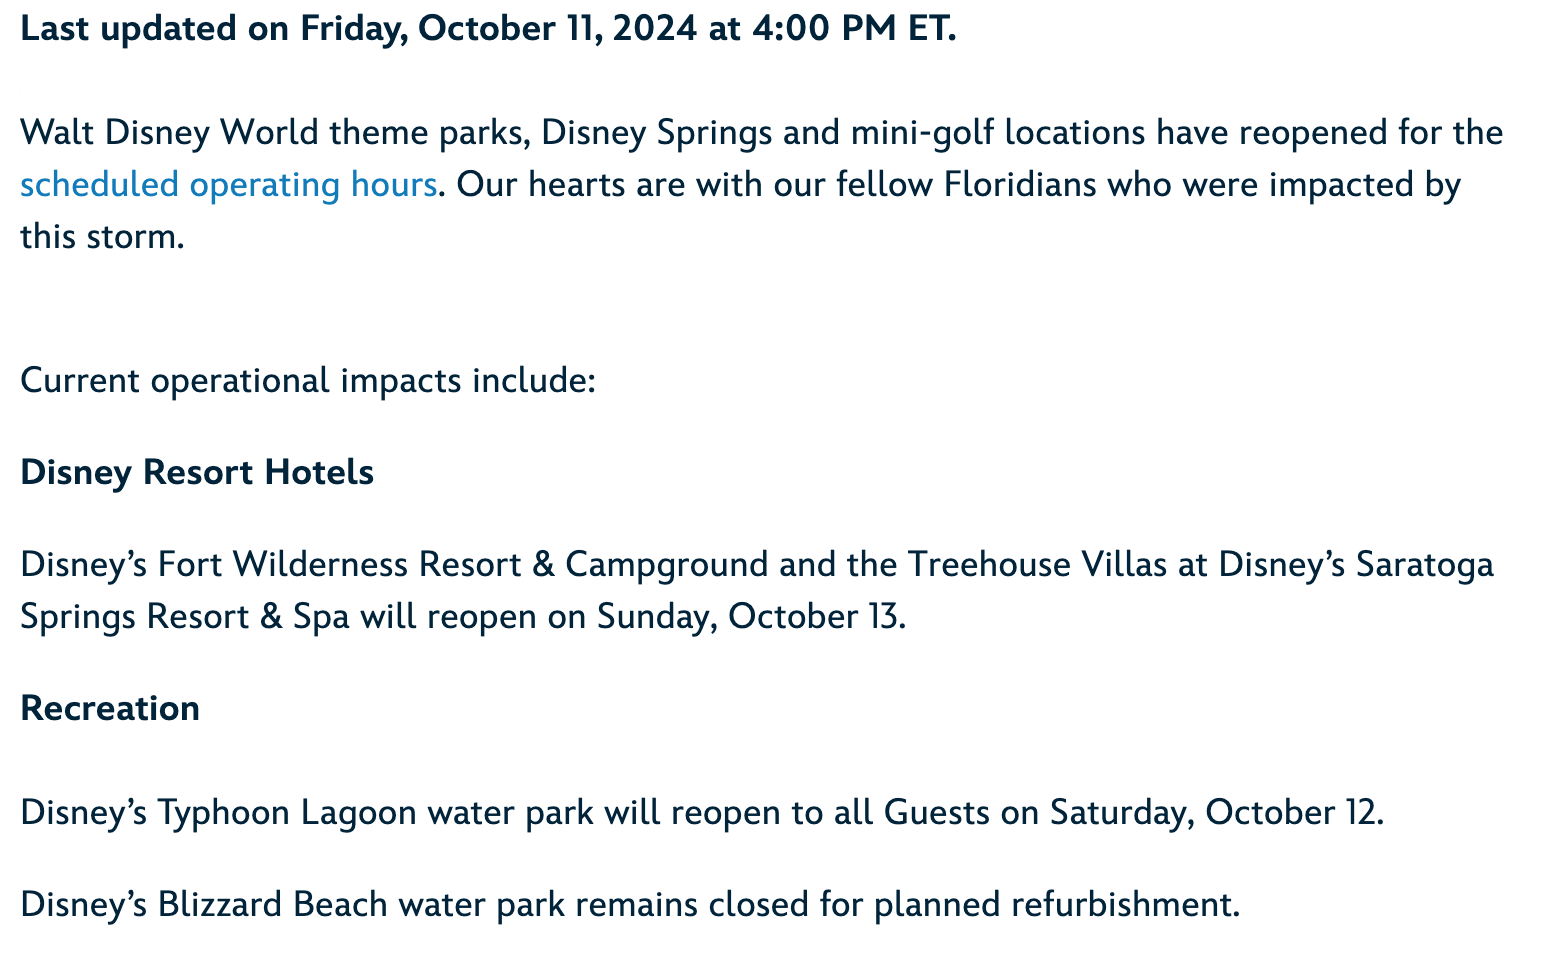Click the words Springs Resort & Spa

185,617
